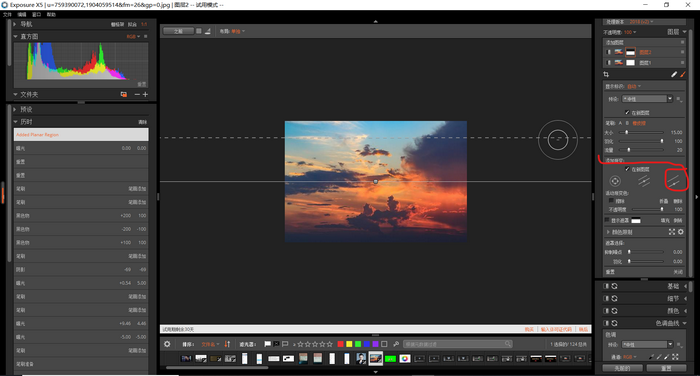Image resolution: width=700 pixels, height=376 pixels.
Task: Click the orange folder icon in folders header
Action: (x=124, y=94)
